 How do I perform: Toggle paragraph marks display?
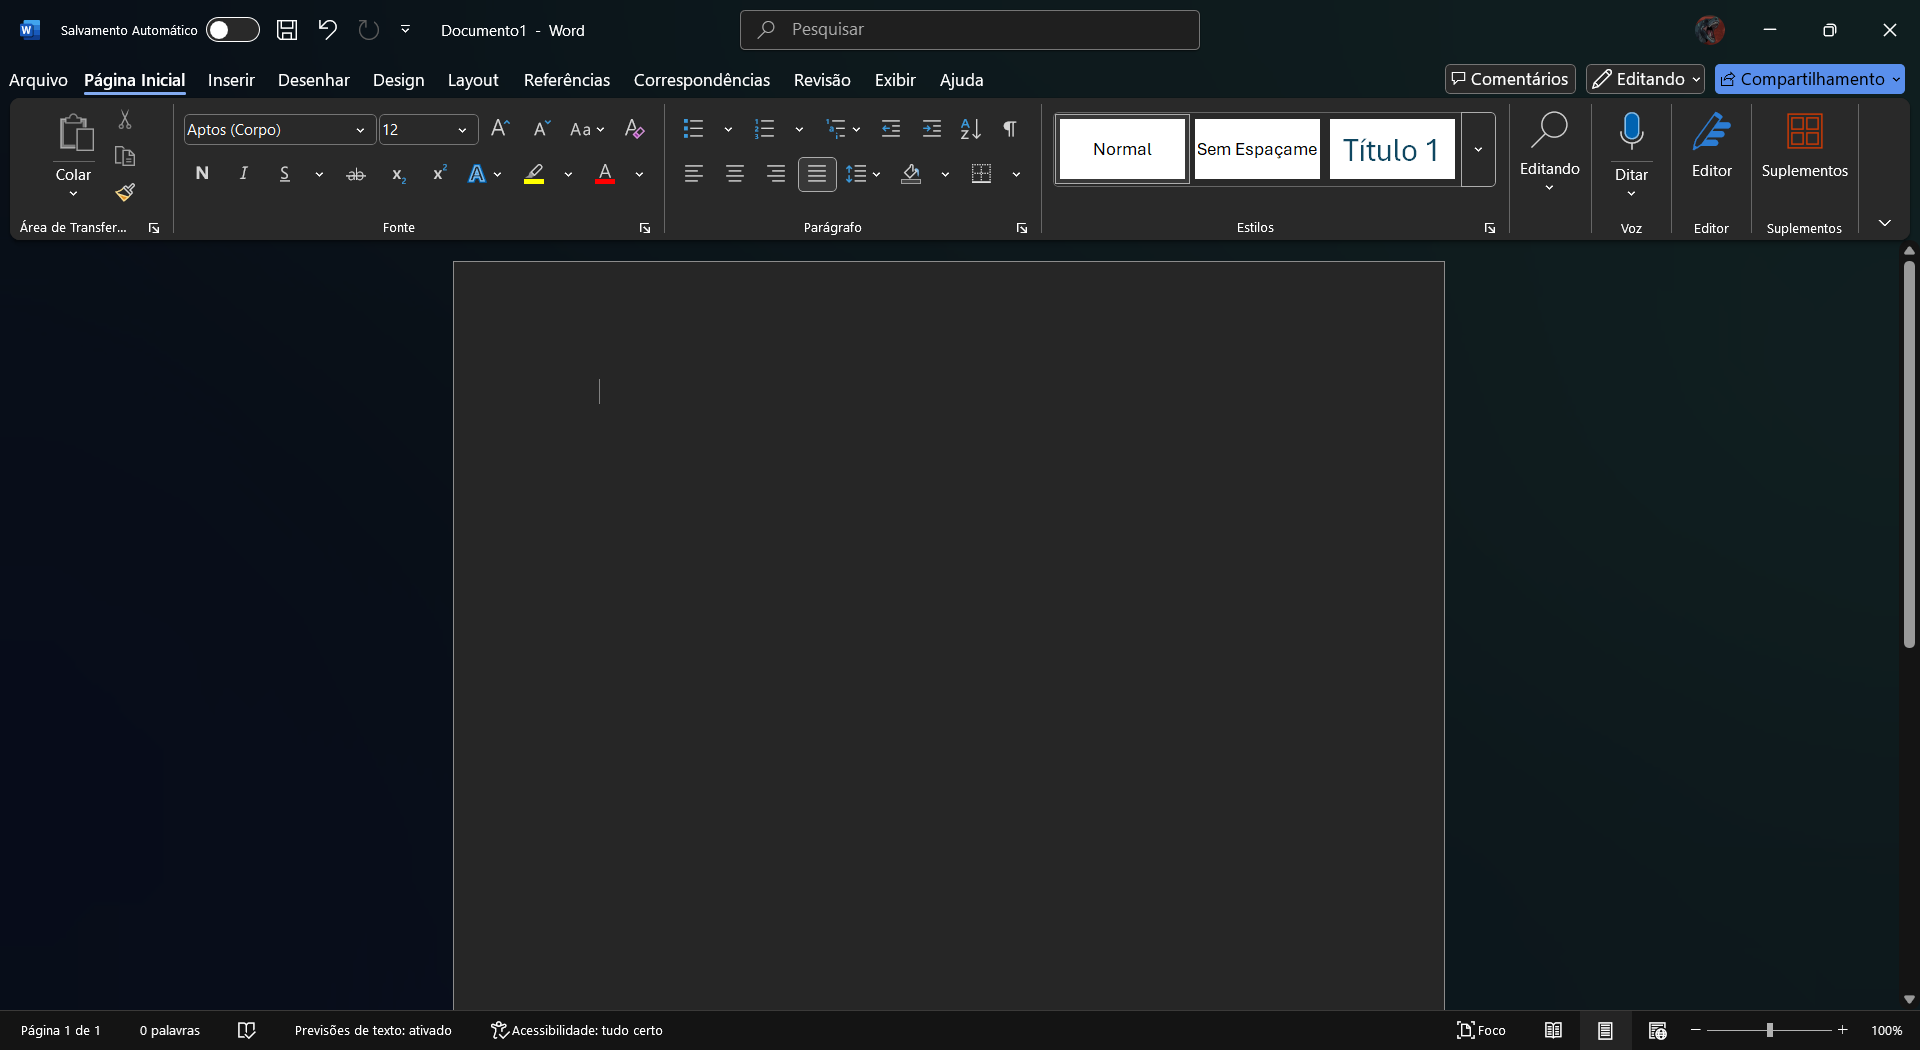1011,129
